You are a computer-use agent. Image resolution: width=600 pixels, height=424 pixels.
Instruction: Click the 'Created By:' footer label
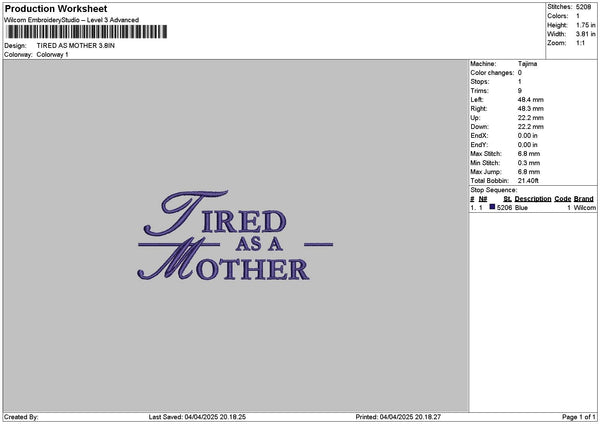[x=21, y=417]
